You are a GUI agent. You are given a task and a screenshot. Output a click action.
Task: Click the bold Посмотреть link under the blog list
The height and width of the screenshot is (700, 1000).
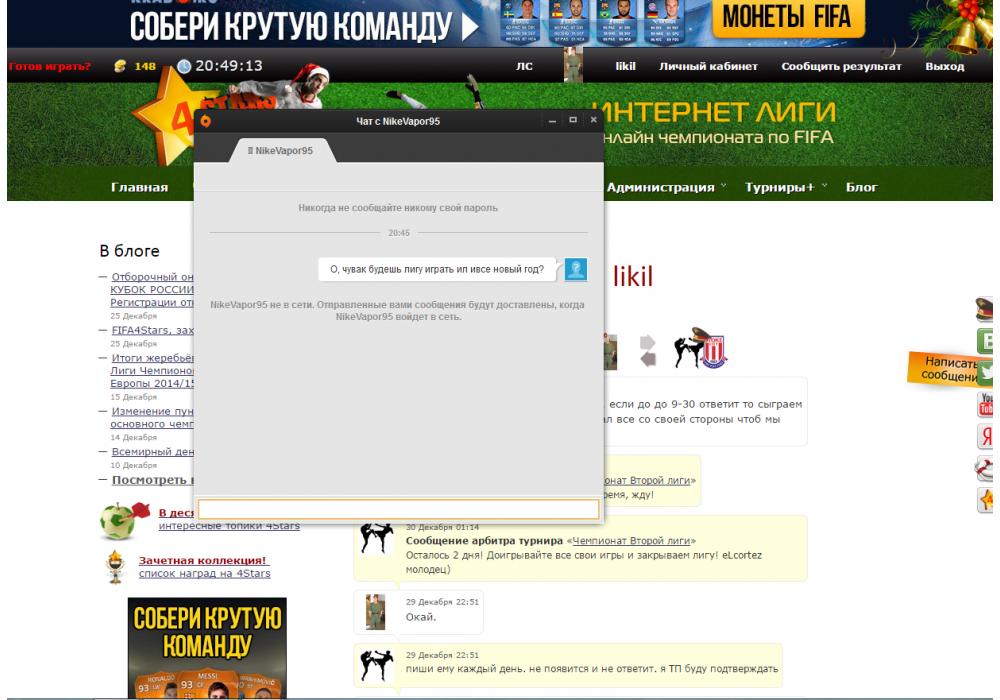[152, 480]
